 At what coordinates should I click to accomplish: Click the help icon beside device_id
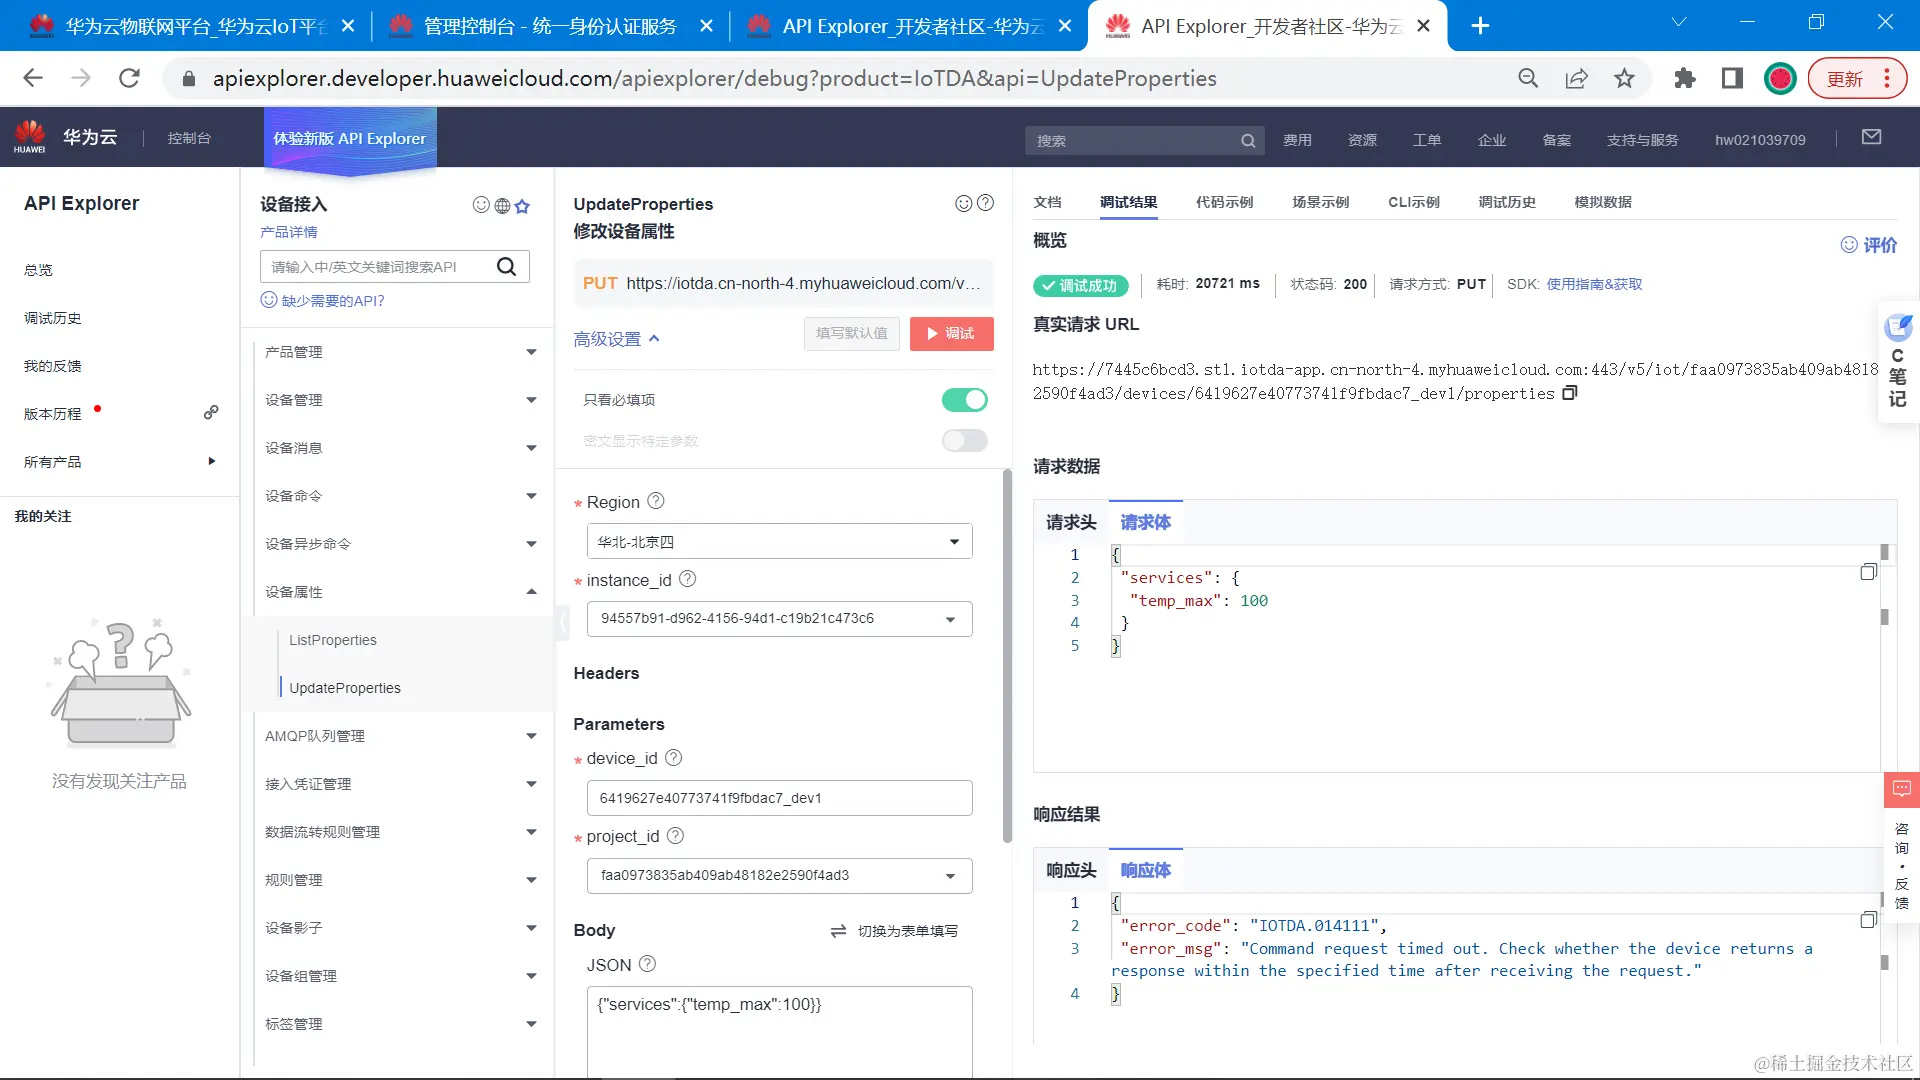[x=674, y=758]
